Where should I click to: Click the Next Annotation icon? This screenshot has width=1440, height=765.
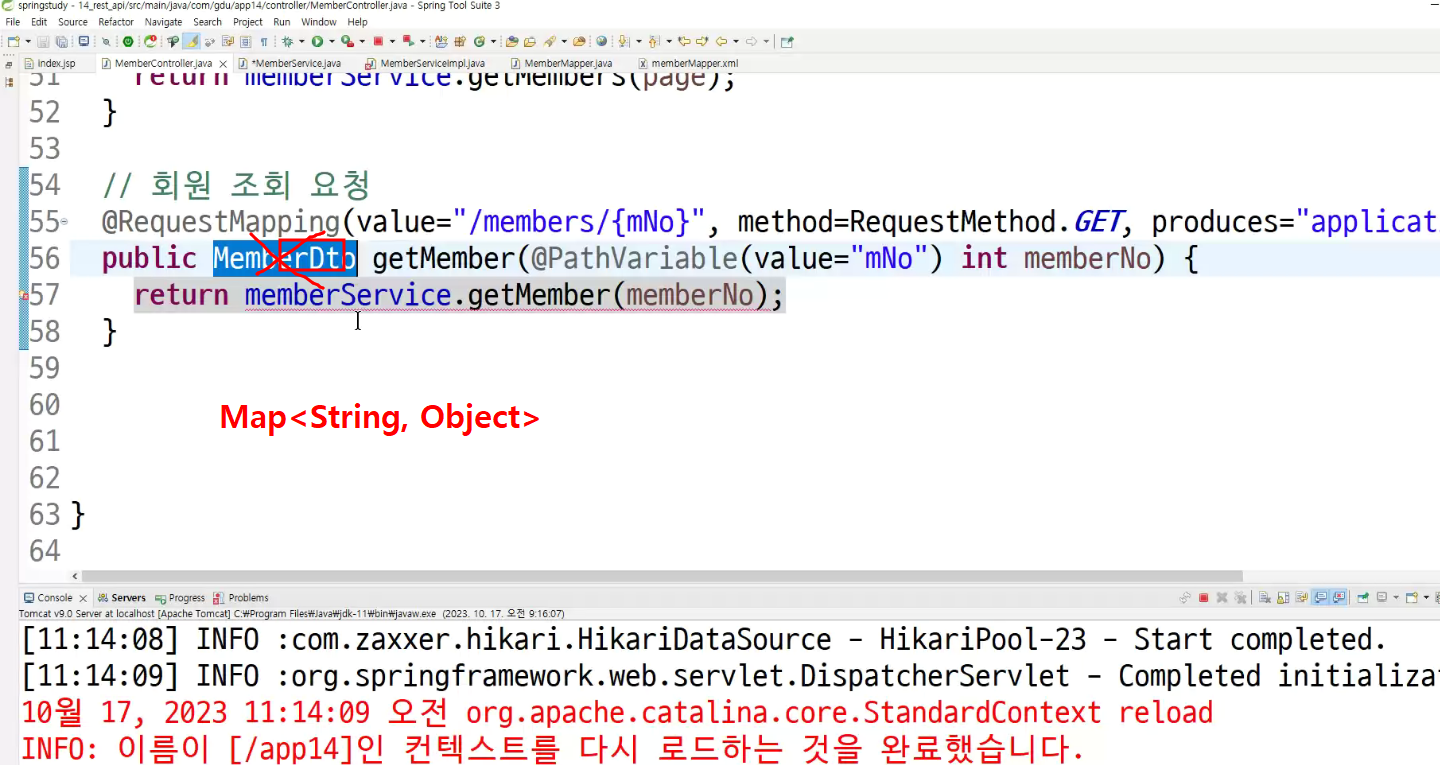(x=624, y=42)
